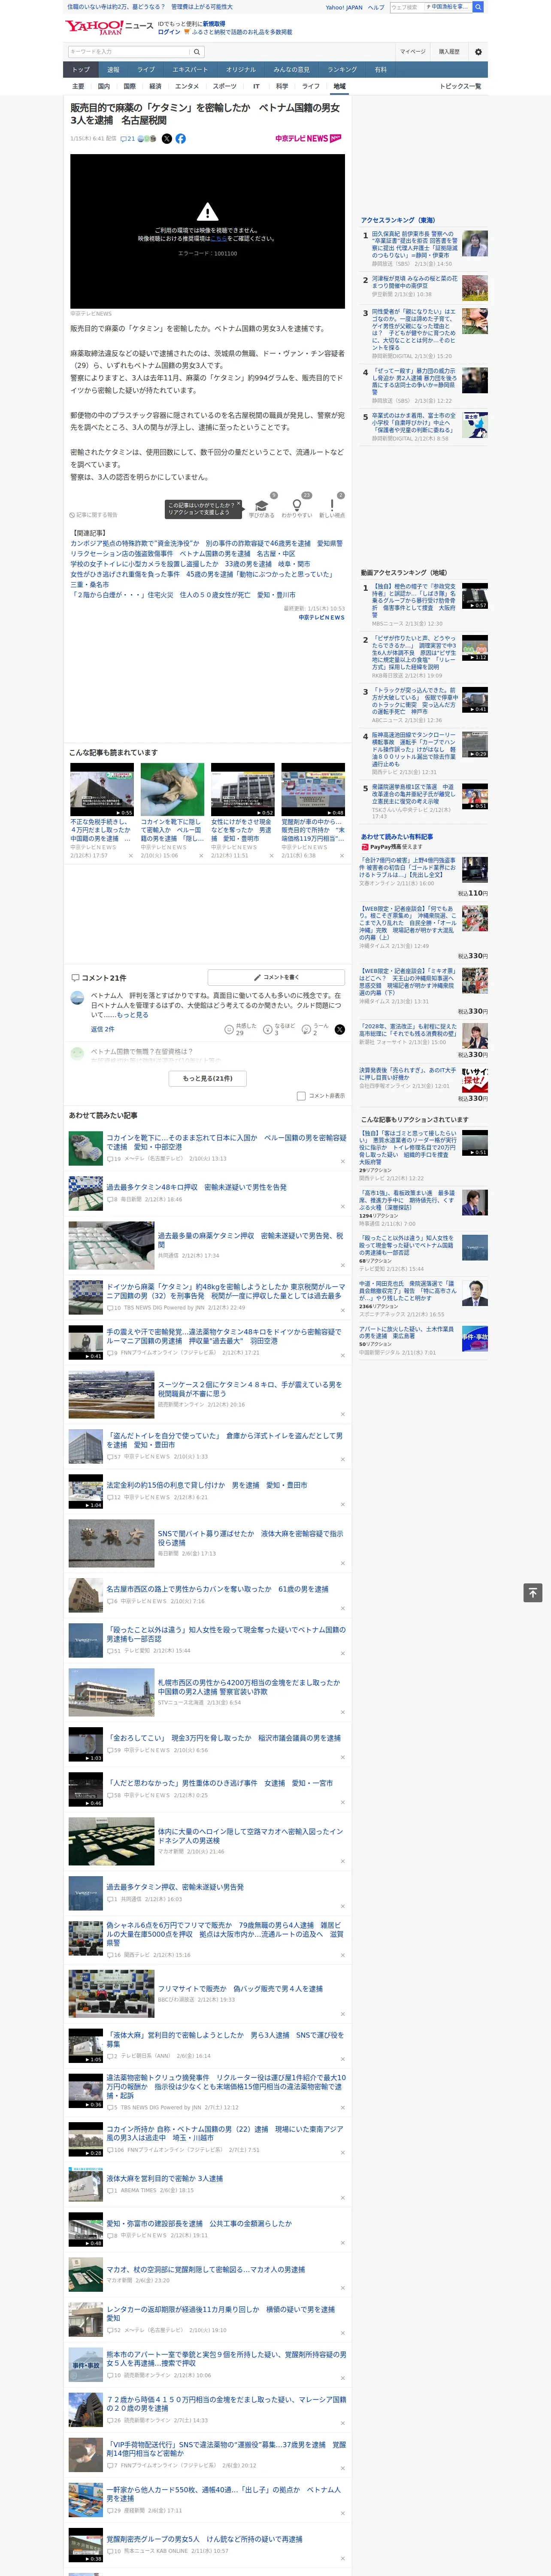The height and width of the screenshot is (2576, 551).
Task: Open the エキスパート tab
Action: [190, 70]
